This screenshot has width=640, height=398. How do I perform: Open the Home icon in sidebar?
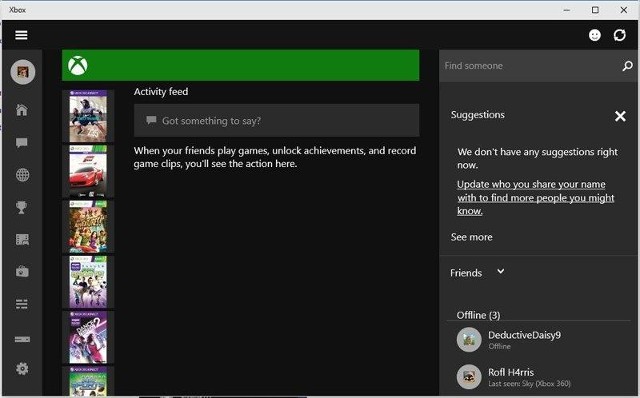point(22,110)
